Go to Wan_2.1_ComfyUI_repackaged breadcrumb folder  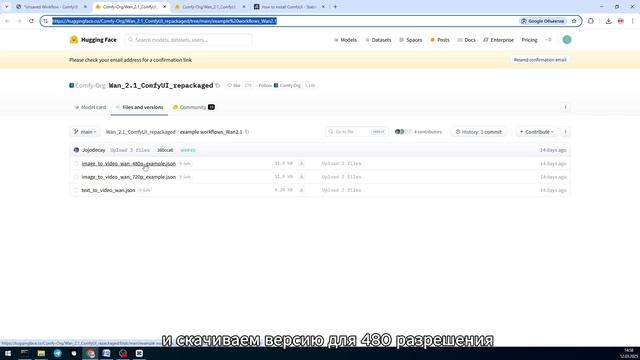[x=140, y=132]
